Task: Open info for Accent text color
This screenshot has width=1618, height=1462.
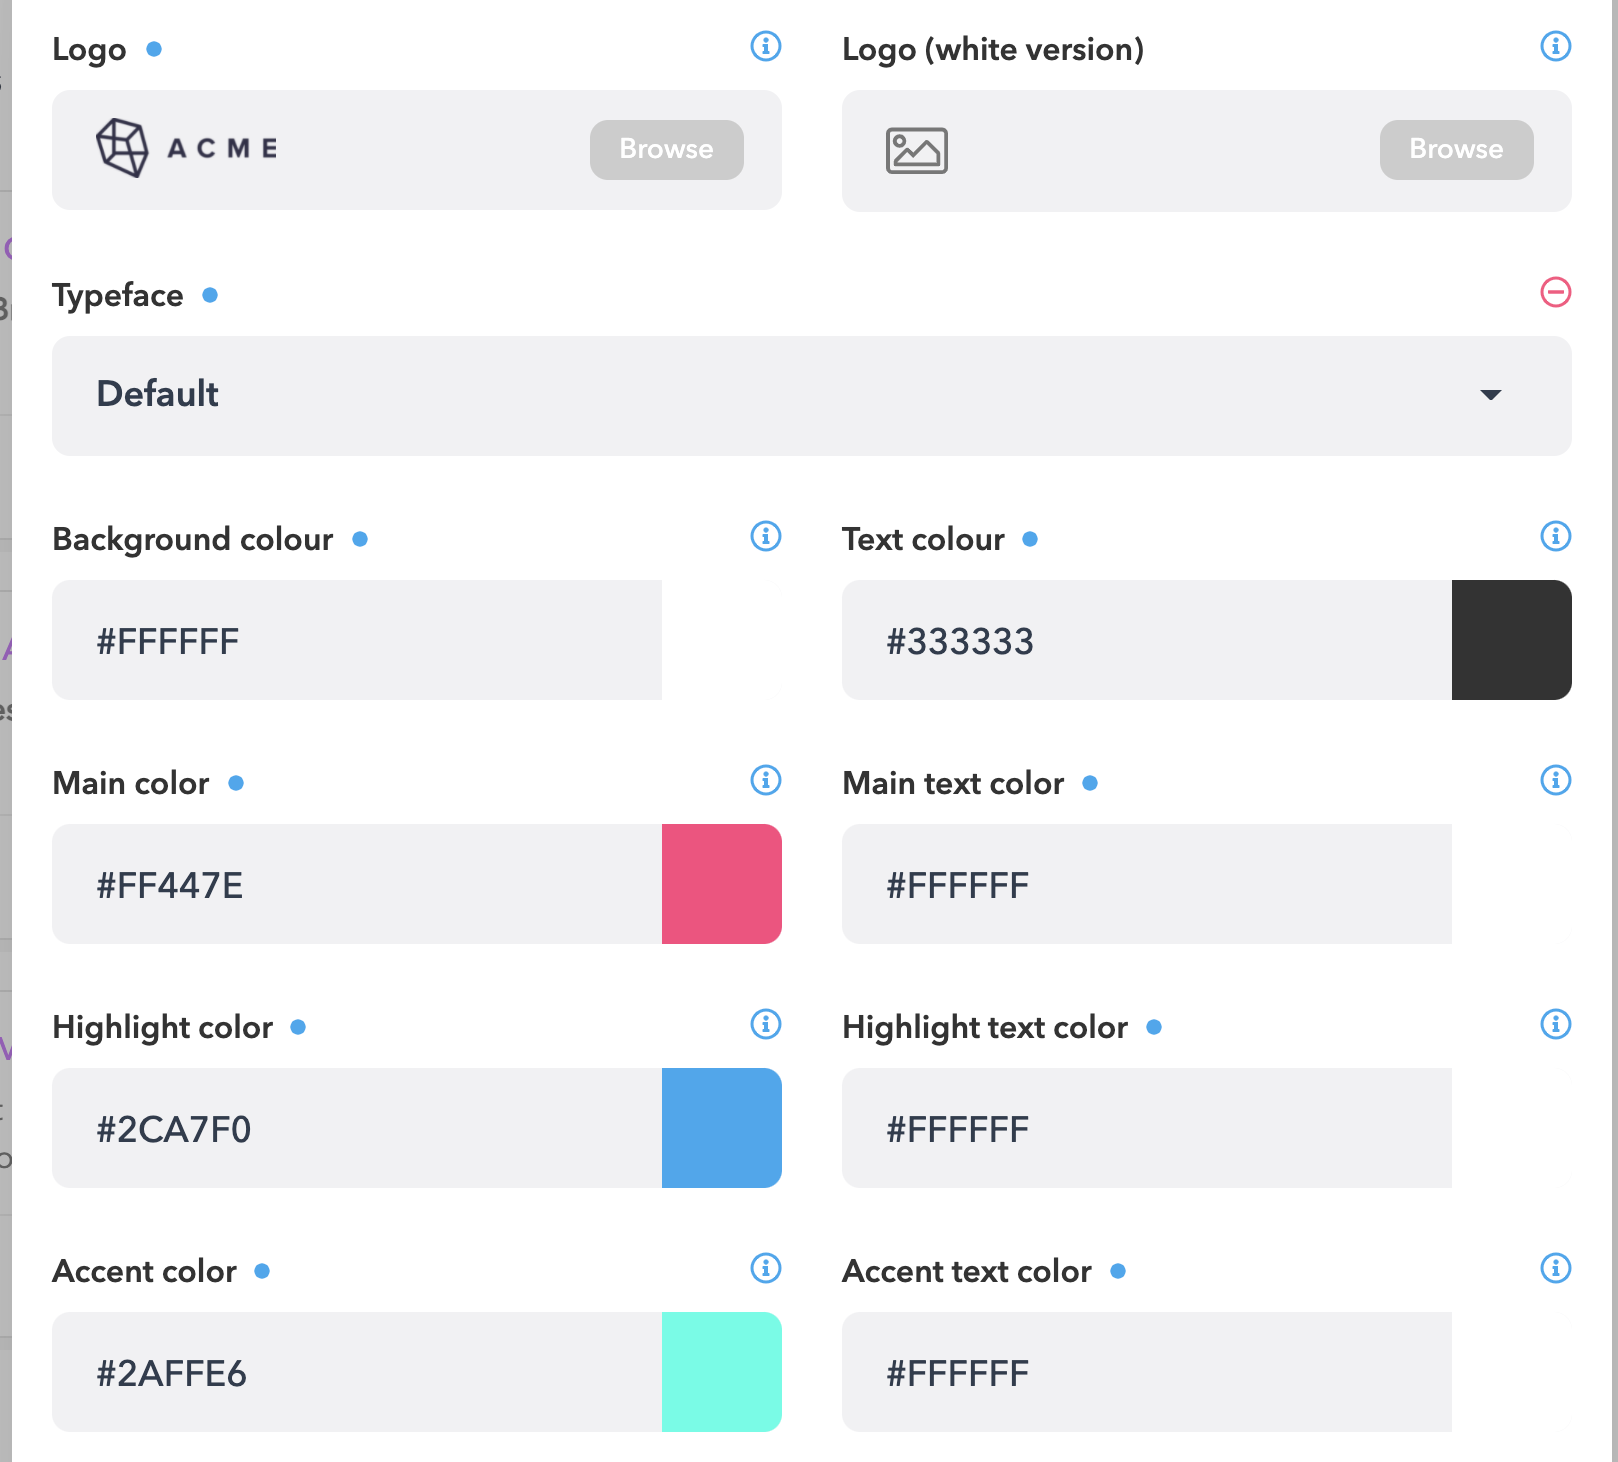Action: click(1556, 1268)
